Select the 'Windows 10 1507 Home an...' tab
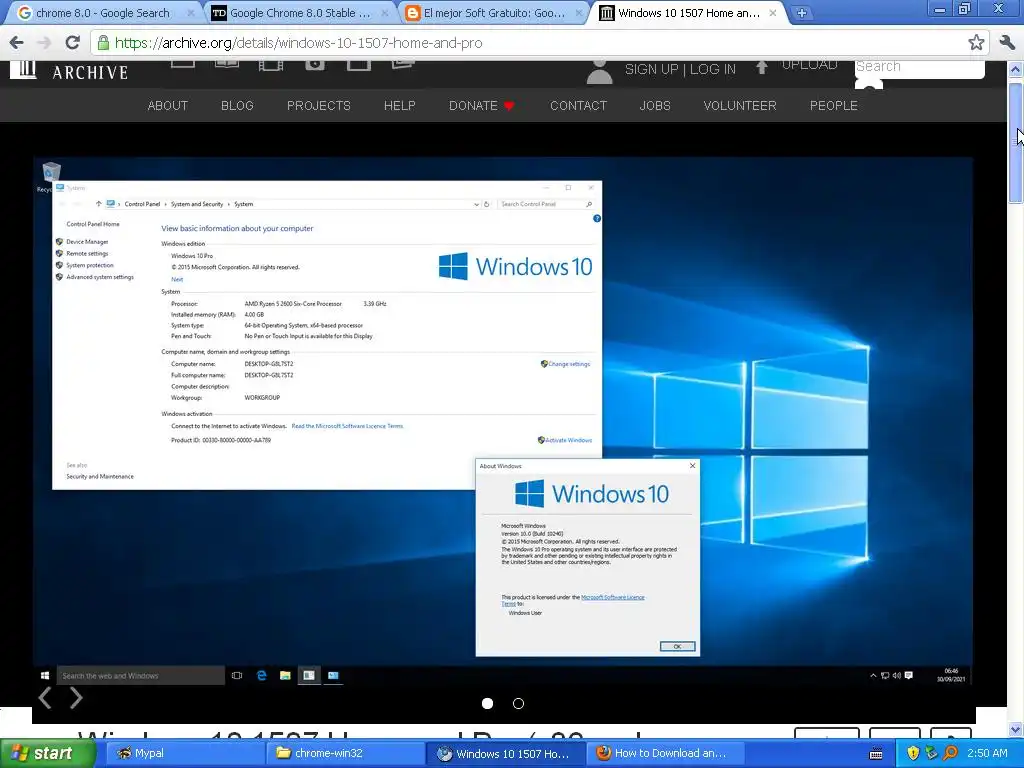 pyautogui.click(x=690, y=13)
